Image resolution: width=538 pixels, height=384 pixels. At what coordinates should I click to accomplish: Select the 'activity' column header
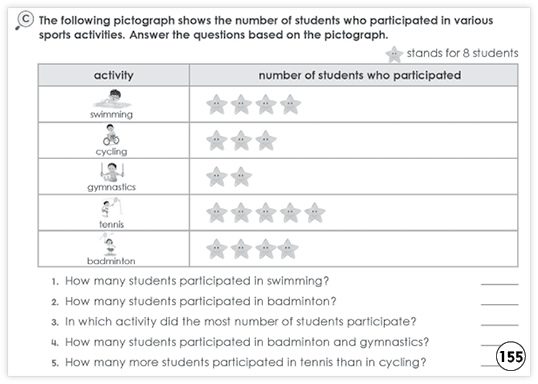(114, 75)
